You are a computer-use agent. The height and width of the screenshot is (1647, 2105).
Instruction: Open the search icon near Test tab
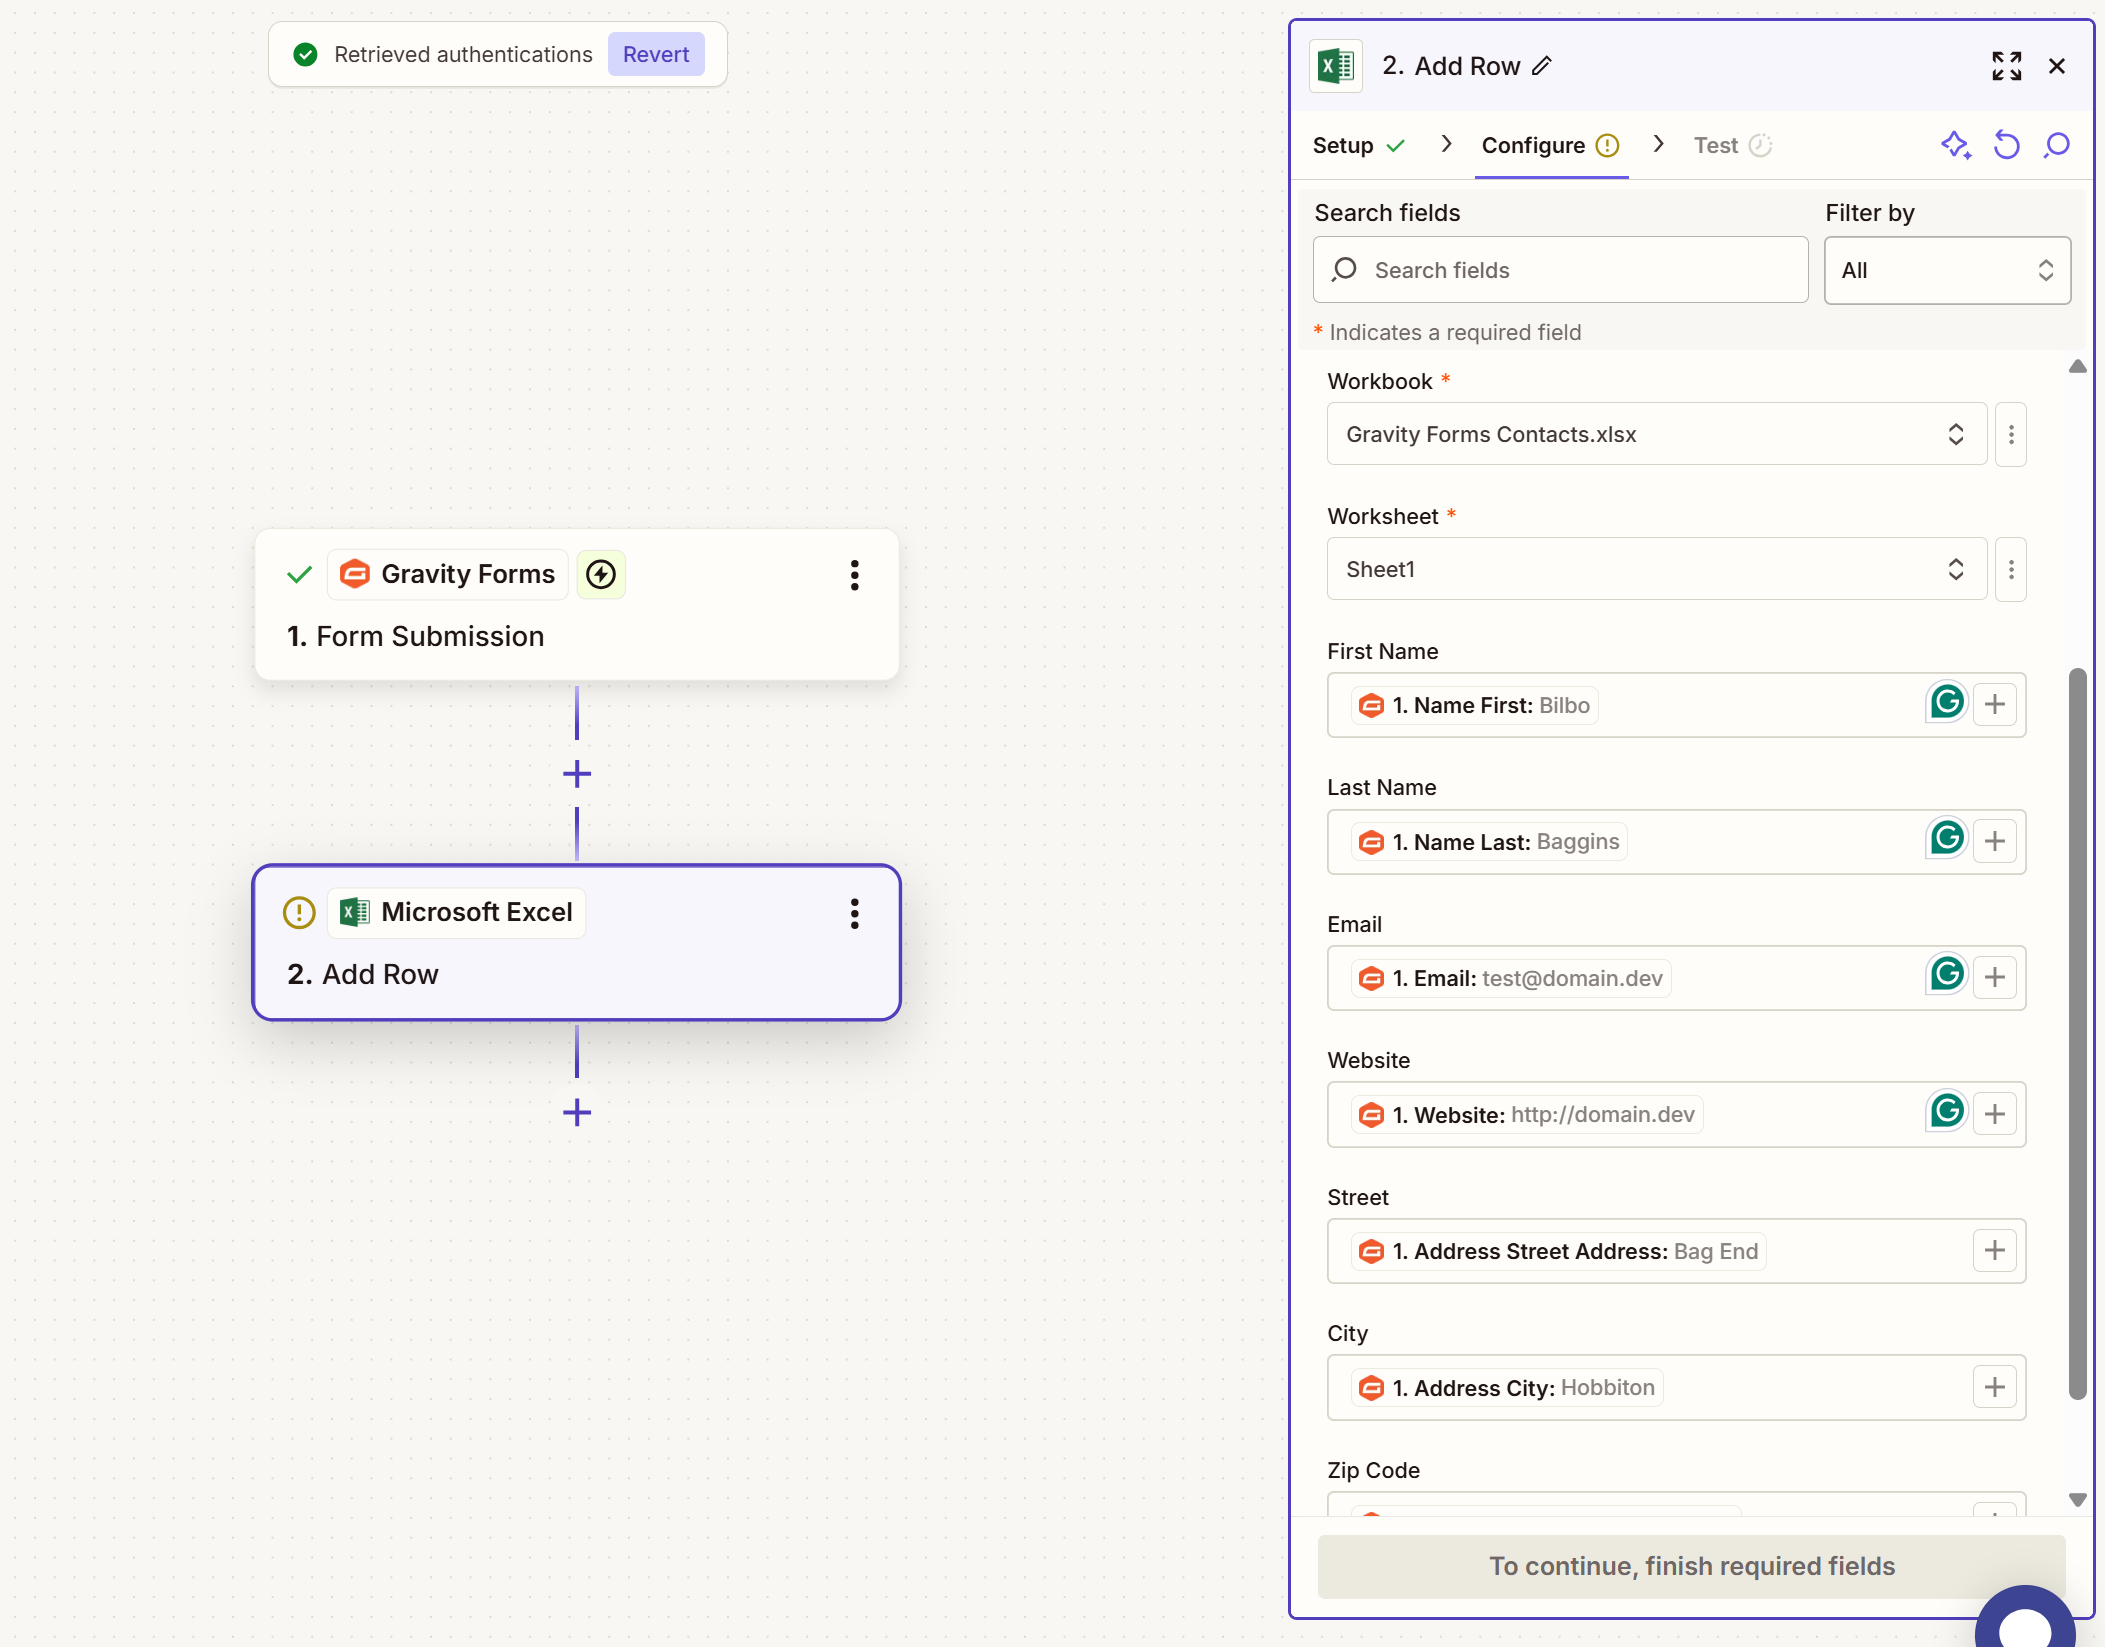pos(2056,145)
